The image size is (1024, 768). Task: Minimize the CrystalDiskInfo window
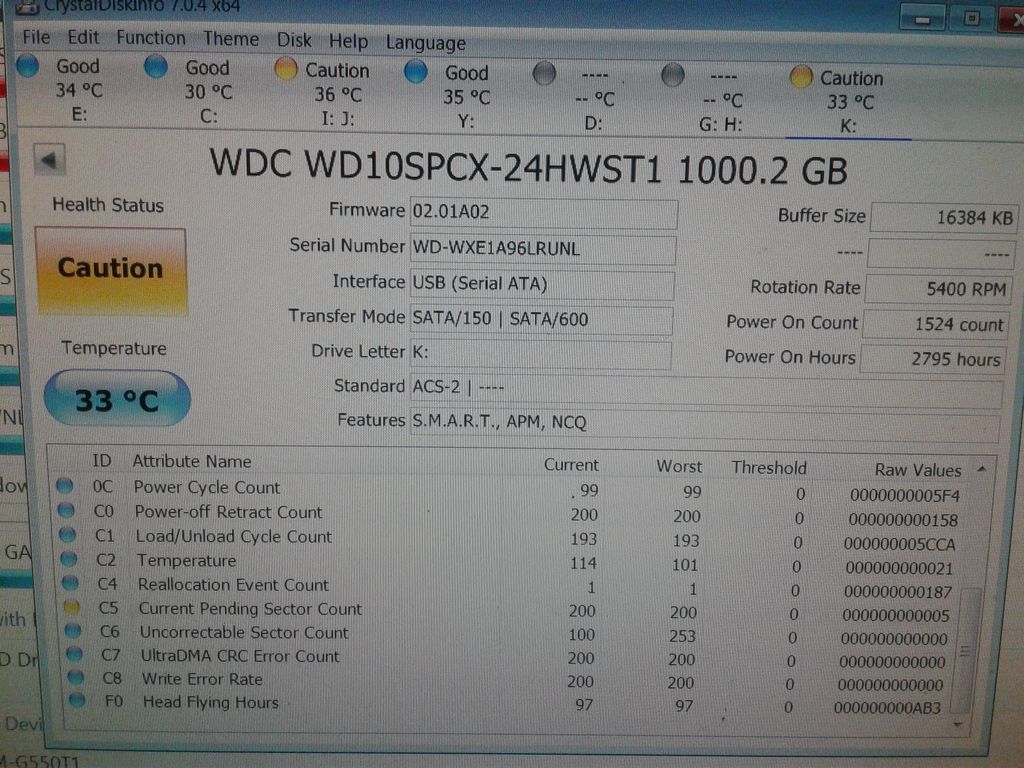[x=921, y=18]
